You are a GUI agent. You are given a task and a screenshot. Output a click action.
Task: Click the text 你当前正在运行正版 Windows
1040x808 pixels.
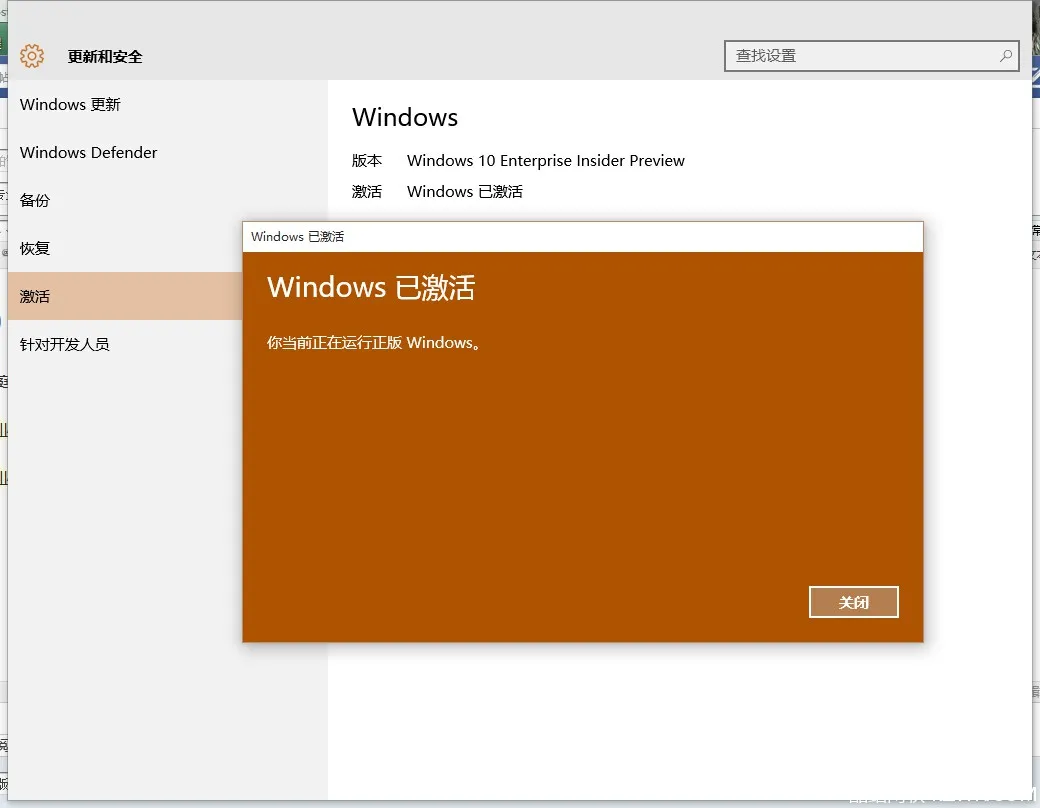373,343
